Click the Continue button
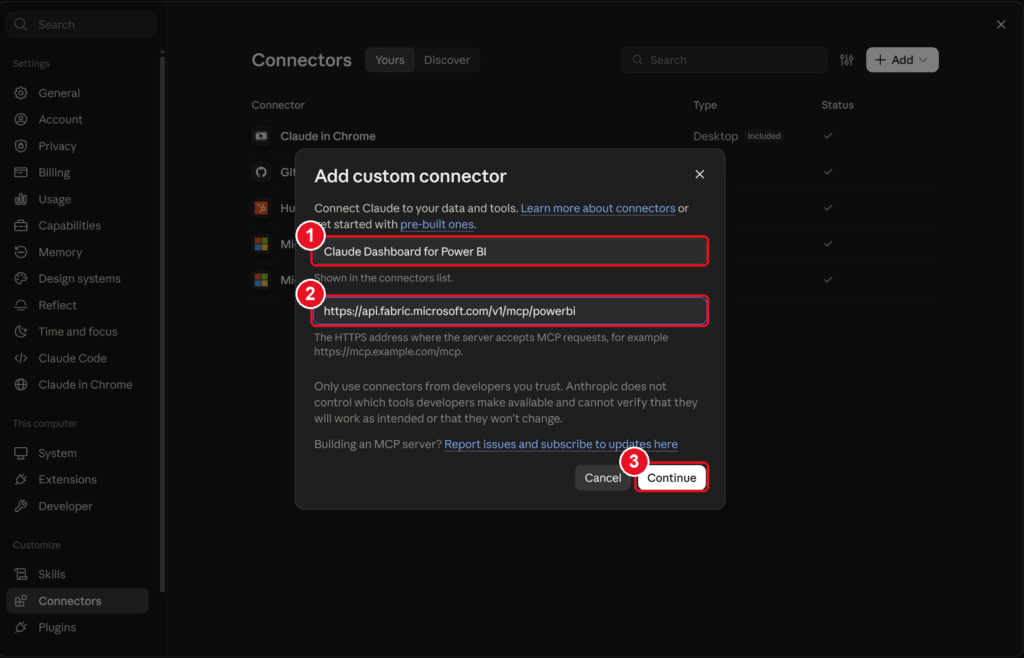Screen dimensions: 1024x658 671,478
